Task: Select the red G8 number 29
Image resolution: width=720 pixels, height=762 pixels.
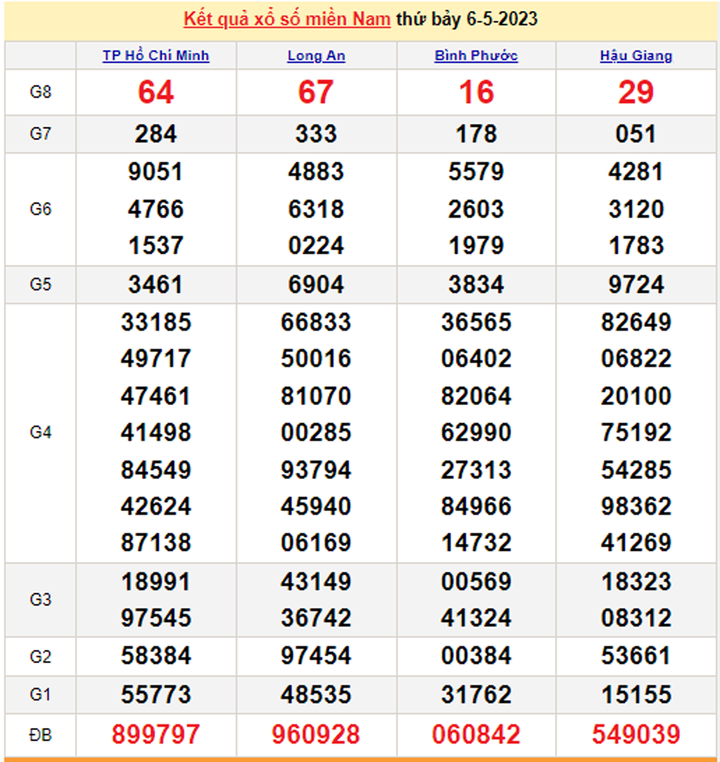Action: (636, 92)
